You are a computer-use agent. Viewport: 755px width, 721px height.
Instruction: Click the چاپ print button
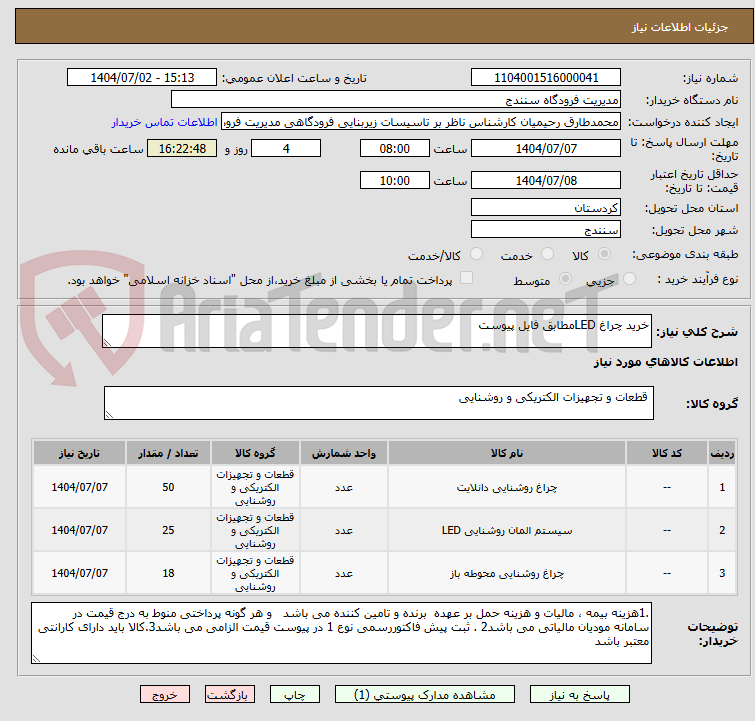pos(295,695)
